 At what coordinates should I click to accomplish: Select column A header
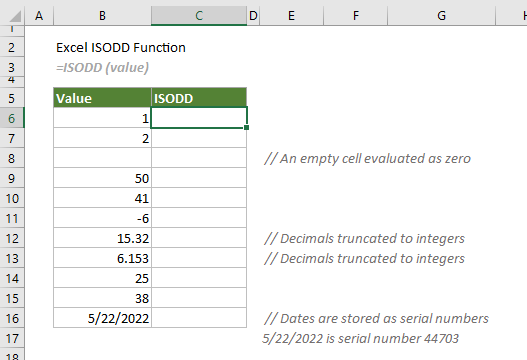point(39,15)
